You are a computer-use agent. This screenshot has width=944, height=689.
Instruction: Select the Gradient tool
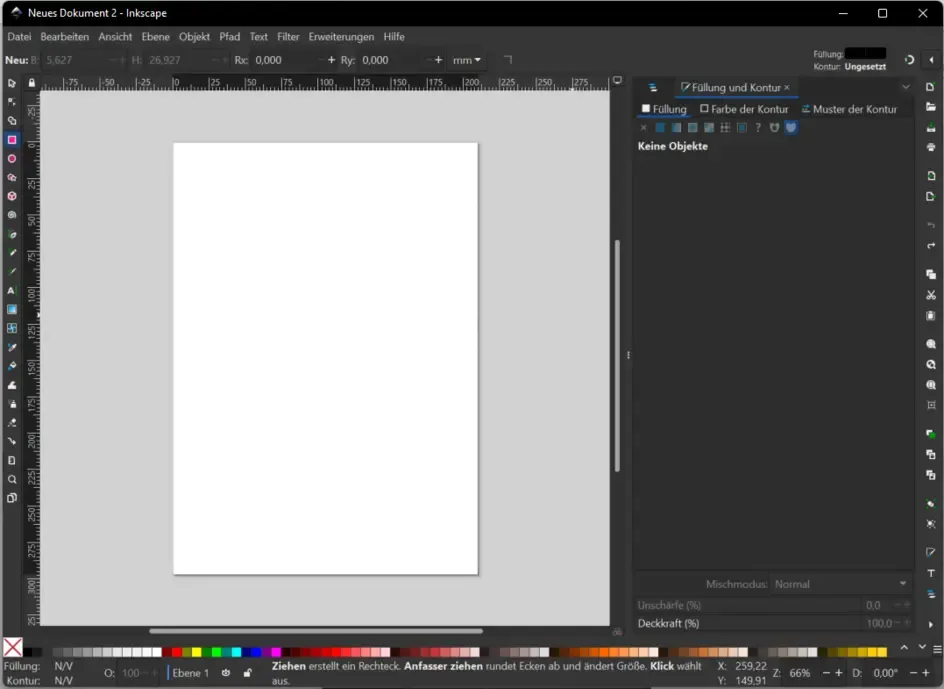12,309
